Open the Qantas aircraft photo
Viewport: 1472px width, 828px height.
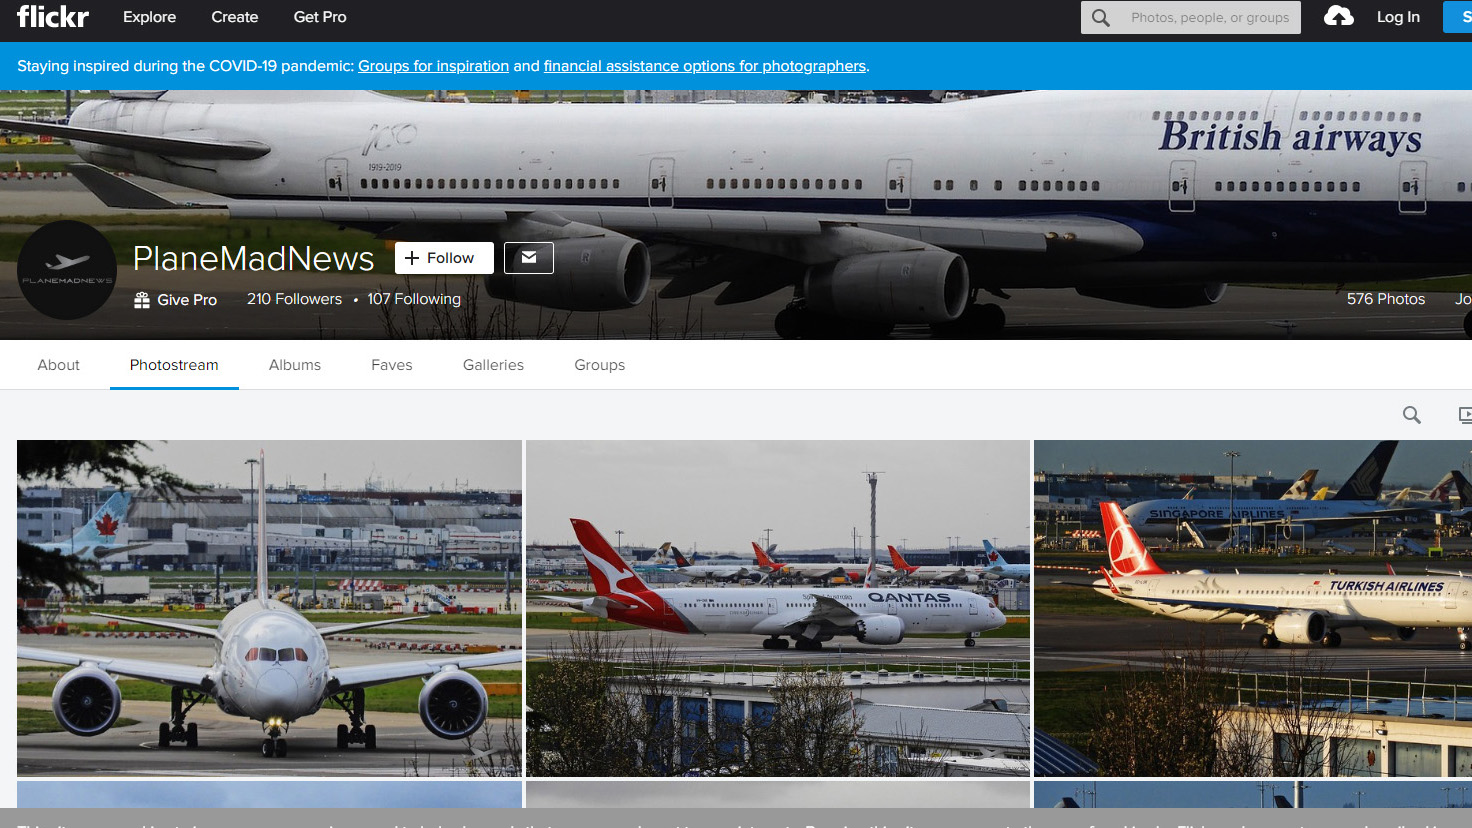tap(778, 608)
